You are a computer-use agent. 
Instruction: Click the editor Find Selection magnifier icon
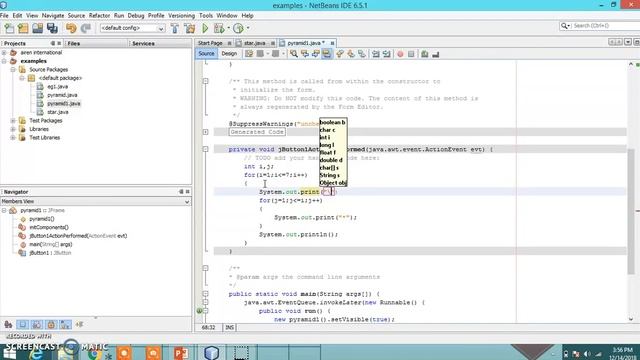click(293, 54)
